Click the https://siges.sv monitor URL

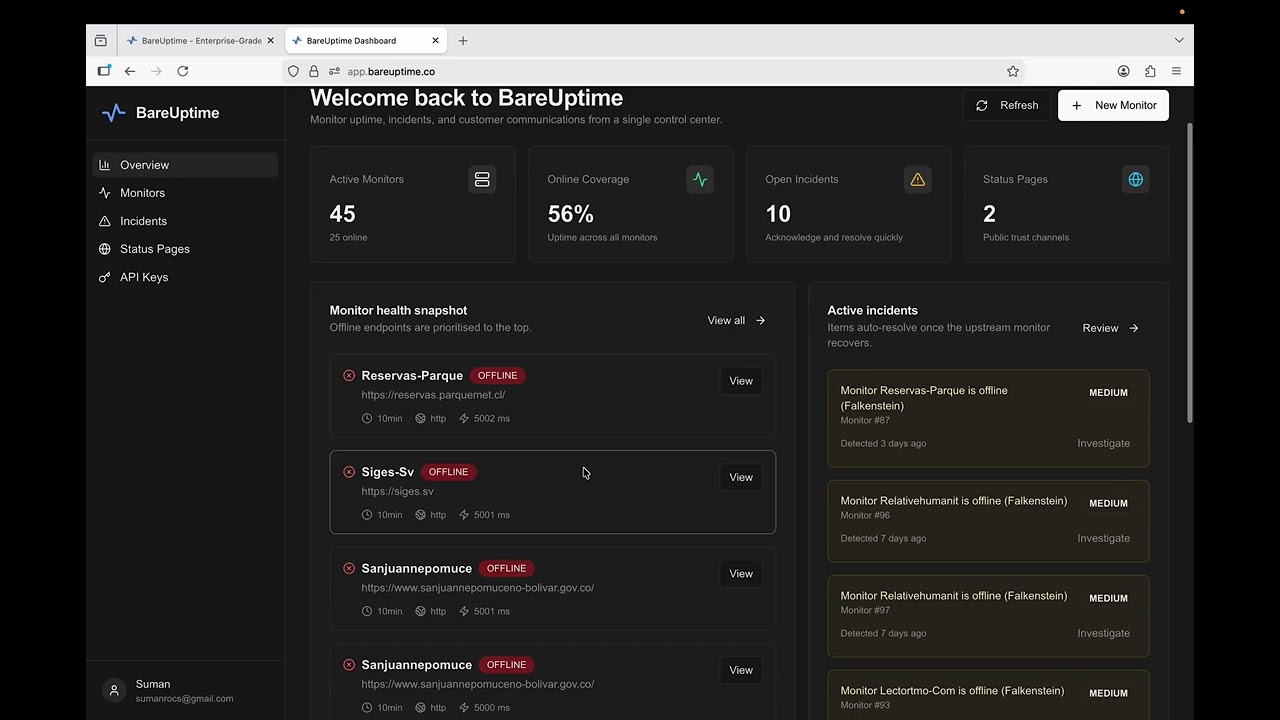(x=398, y=491)
